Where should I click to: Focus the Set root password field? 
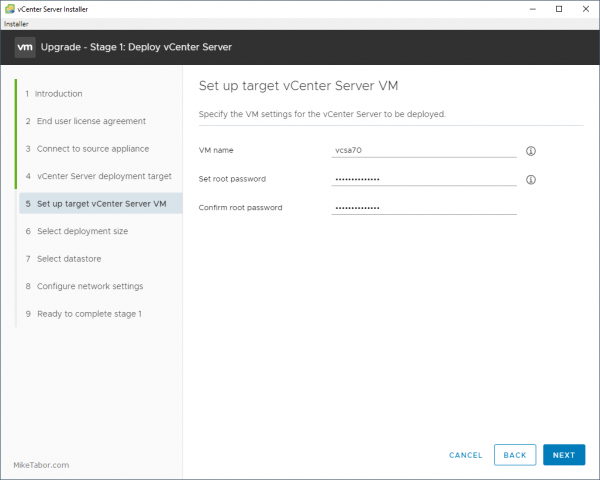point(424,179)
